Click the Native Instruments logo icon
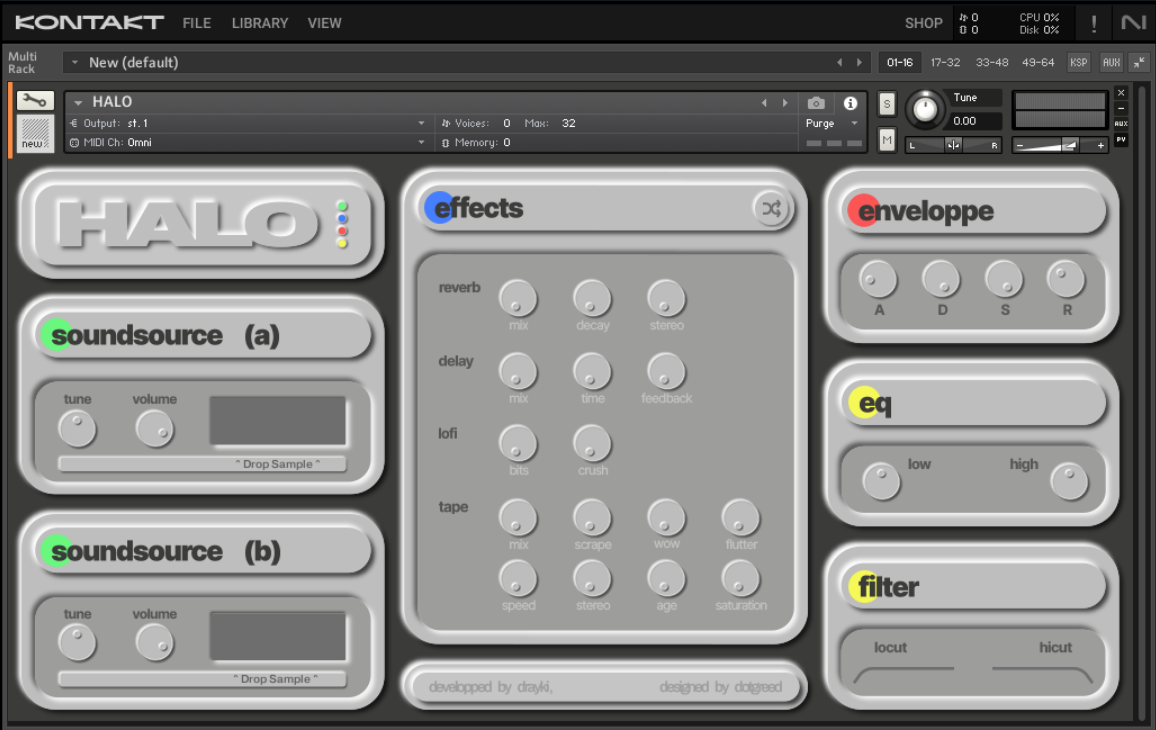The height and width of the screenshot is (730, 1156). [x=1133, y=22]
